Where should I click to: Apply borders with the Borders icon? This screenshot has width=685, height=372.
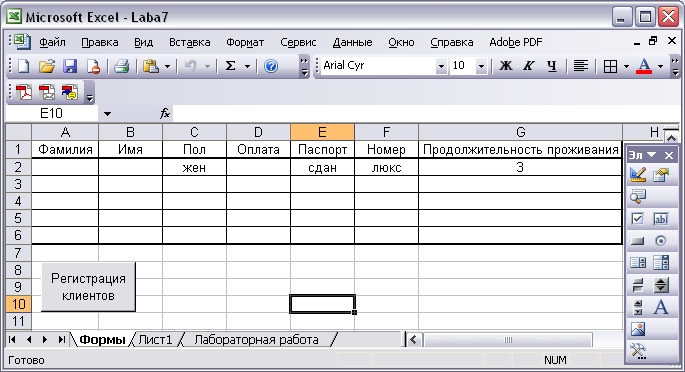point(610,66)
